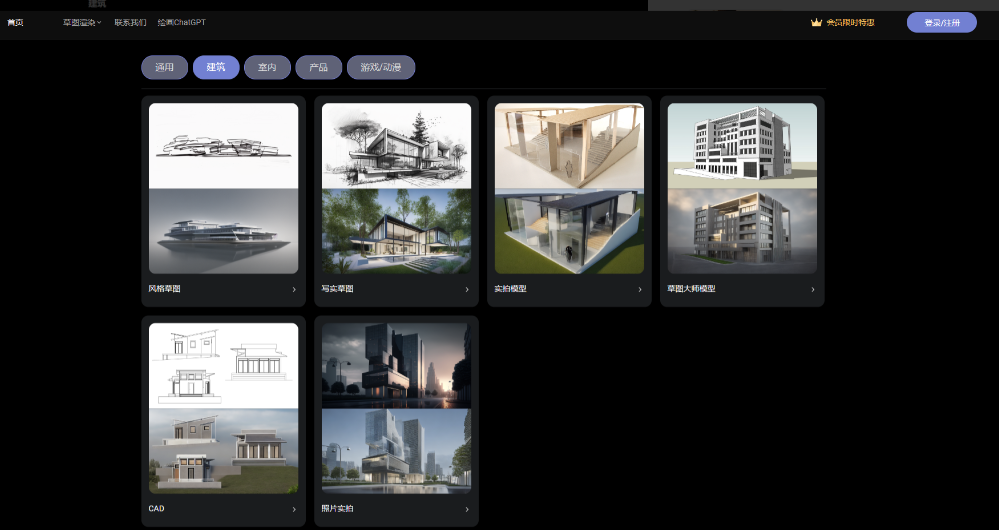Open the 草图渲染 dropdown menu

tap(82, 22)
